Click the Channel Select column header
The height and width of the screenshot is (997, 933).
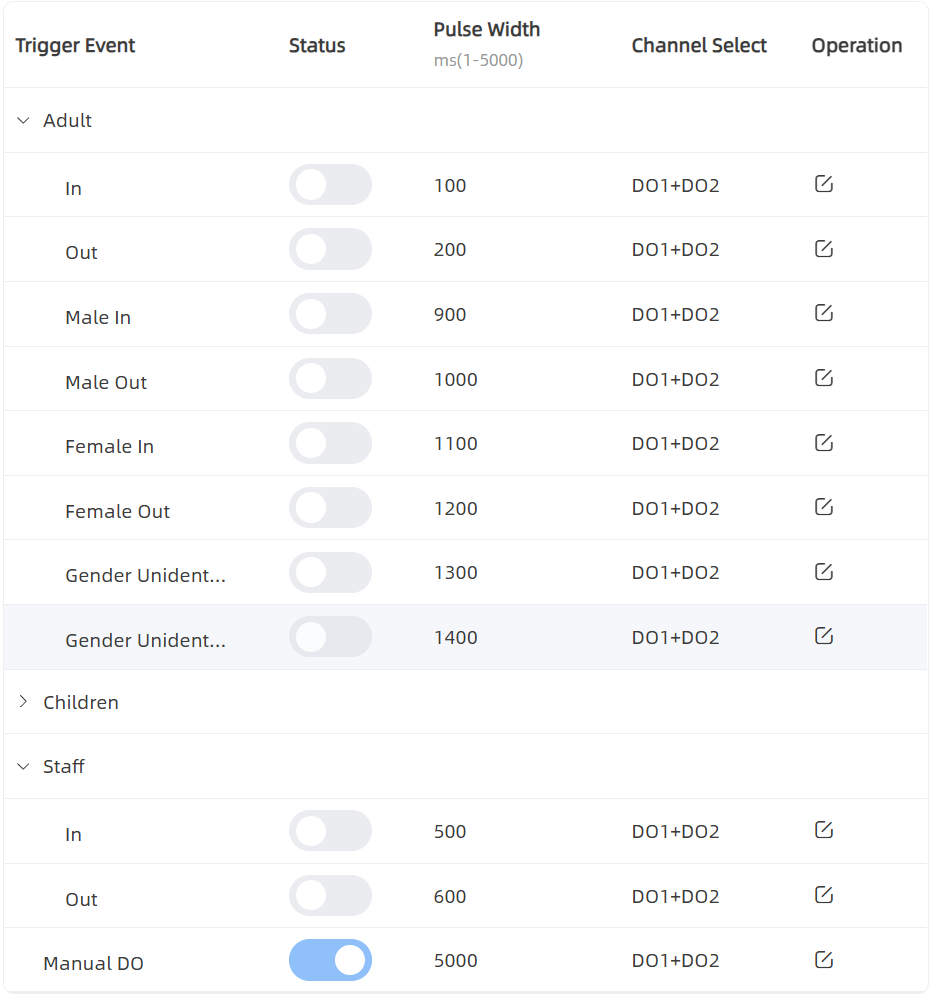[699, 45]
